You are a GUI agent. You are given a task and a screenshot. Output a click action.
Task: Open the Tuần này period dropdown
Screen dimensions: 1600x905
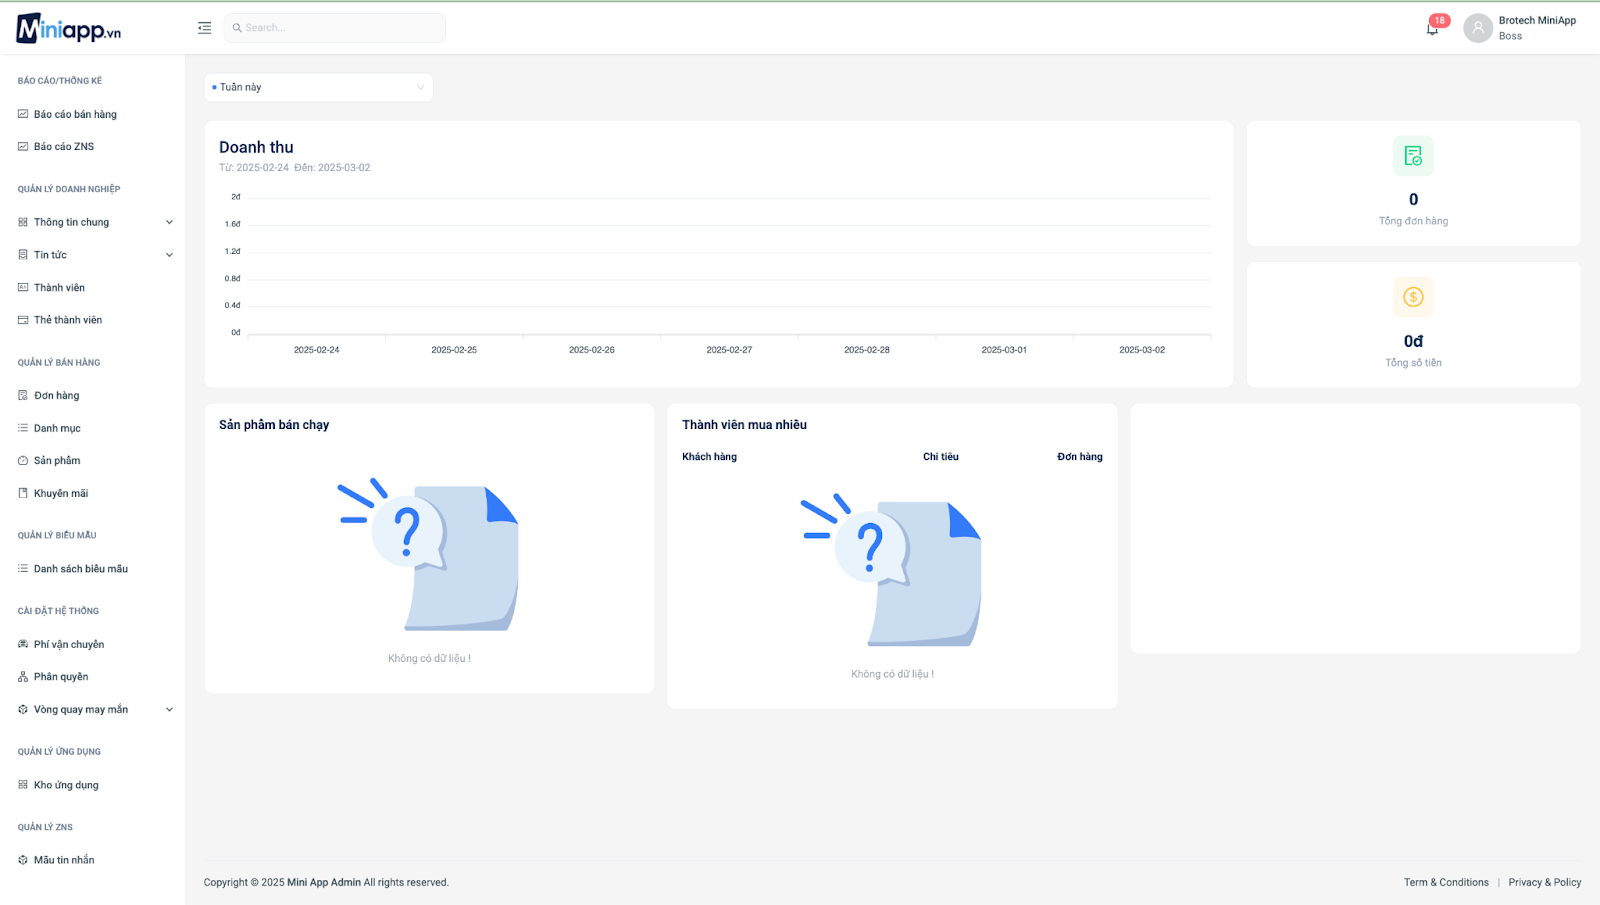click(318, 87)
